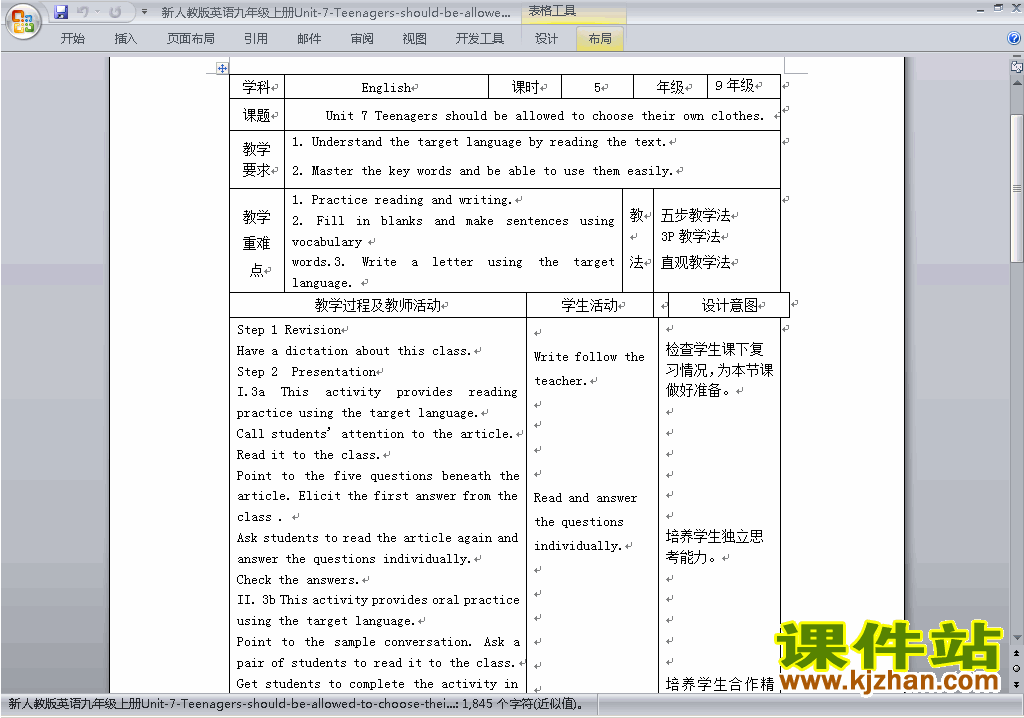The image size is (1024, 718).
Task: Open Word Help question mark icon
Action: click(x=1014, y=38)
